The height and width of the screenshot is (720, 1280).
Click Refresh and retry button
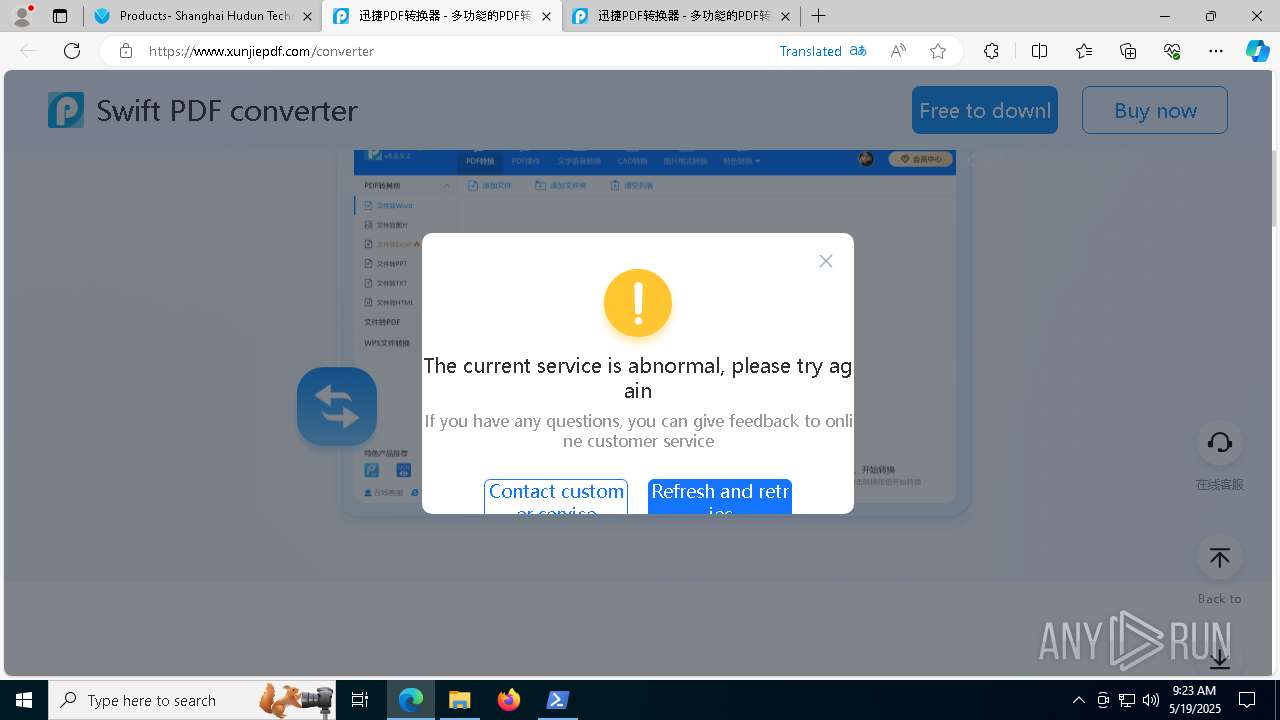(720, 497)
